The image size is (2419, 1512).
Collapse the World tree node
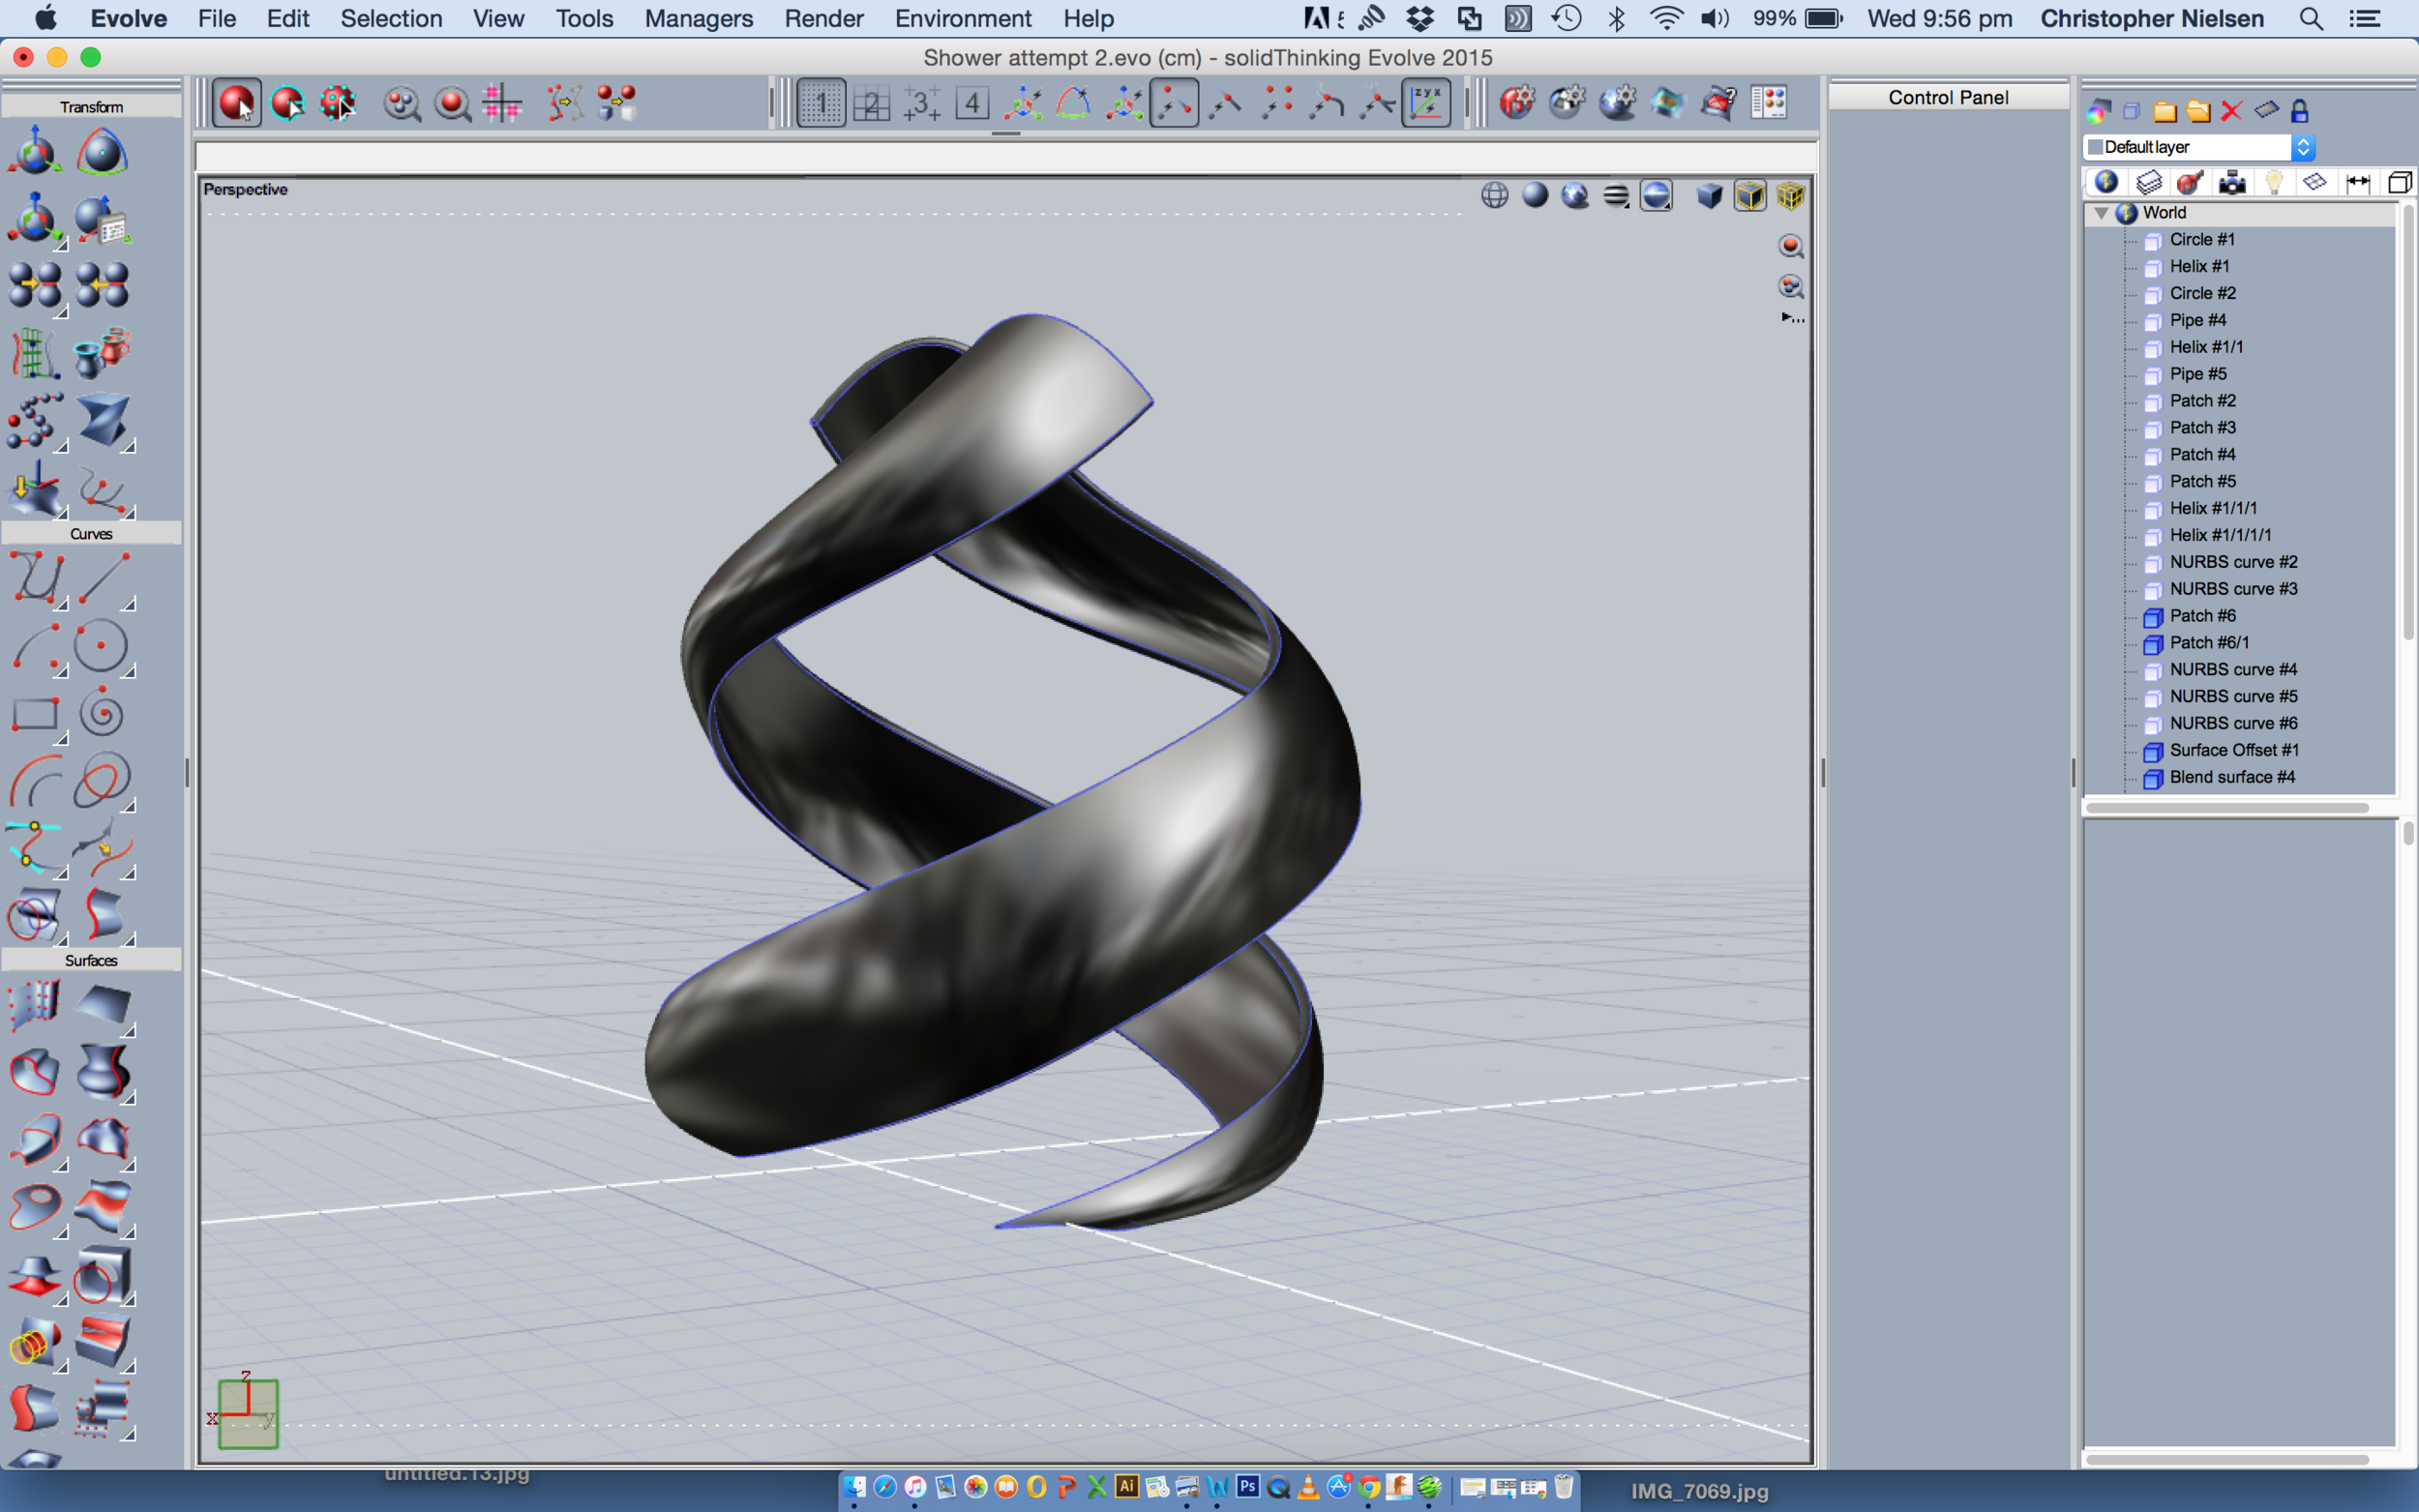click(x=2101, y=213)
